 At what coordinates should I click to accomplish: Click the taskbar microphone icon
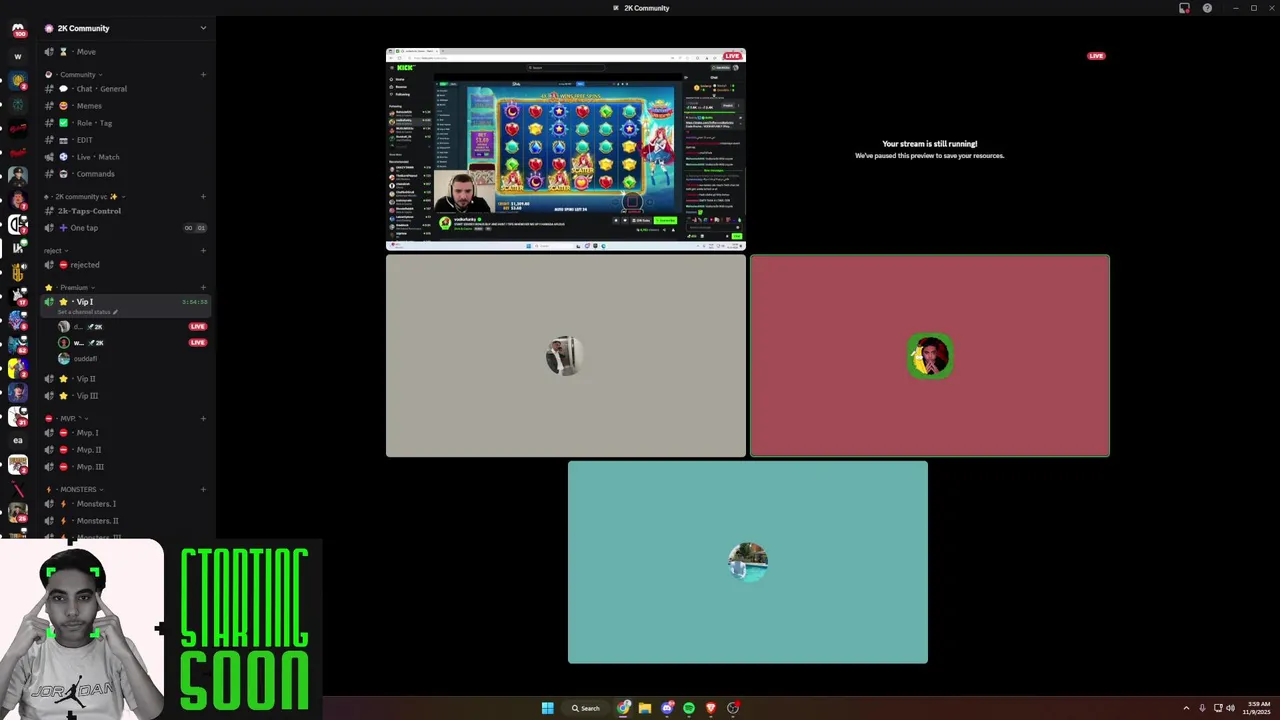1202,708
